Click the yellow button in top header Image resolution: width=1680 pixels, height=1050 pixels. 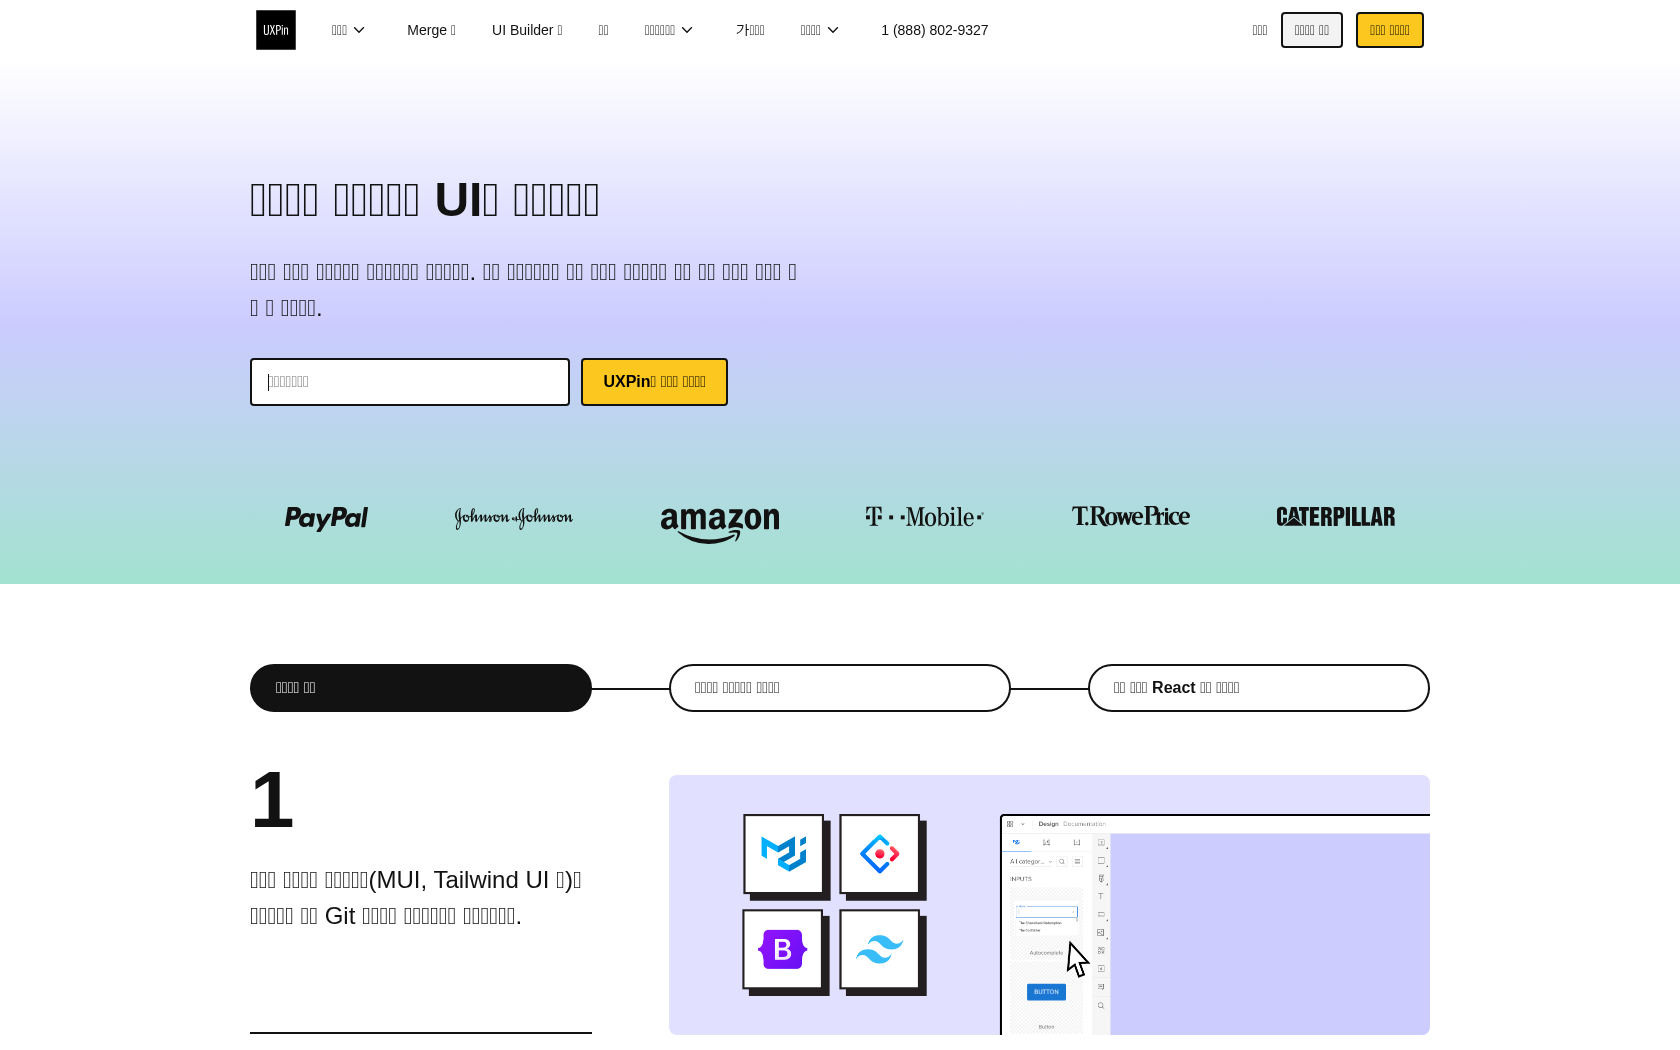[1390, 30]
